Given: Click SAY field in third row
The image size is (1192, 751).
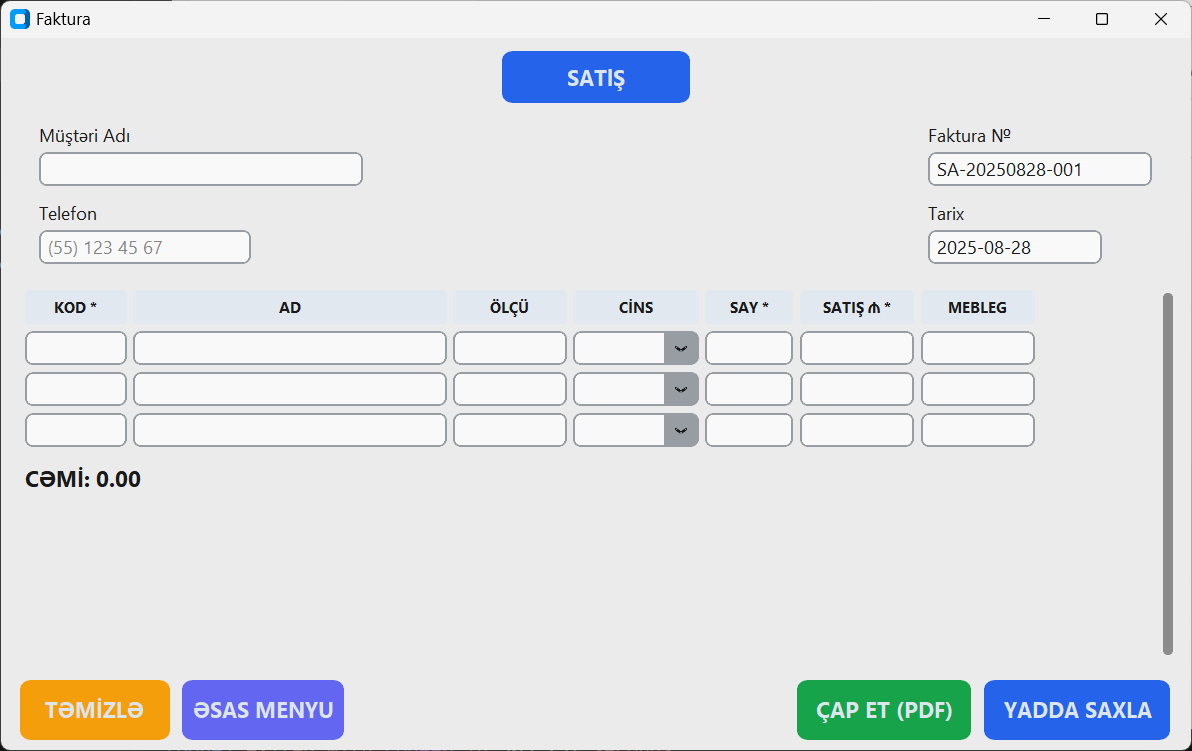Looking at the screenshot, I should coord(749,430).
